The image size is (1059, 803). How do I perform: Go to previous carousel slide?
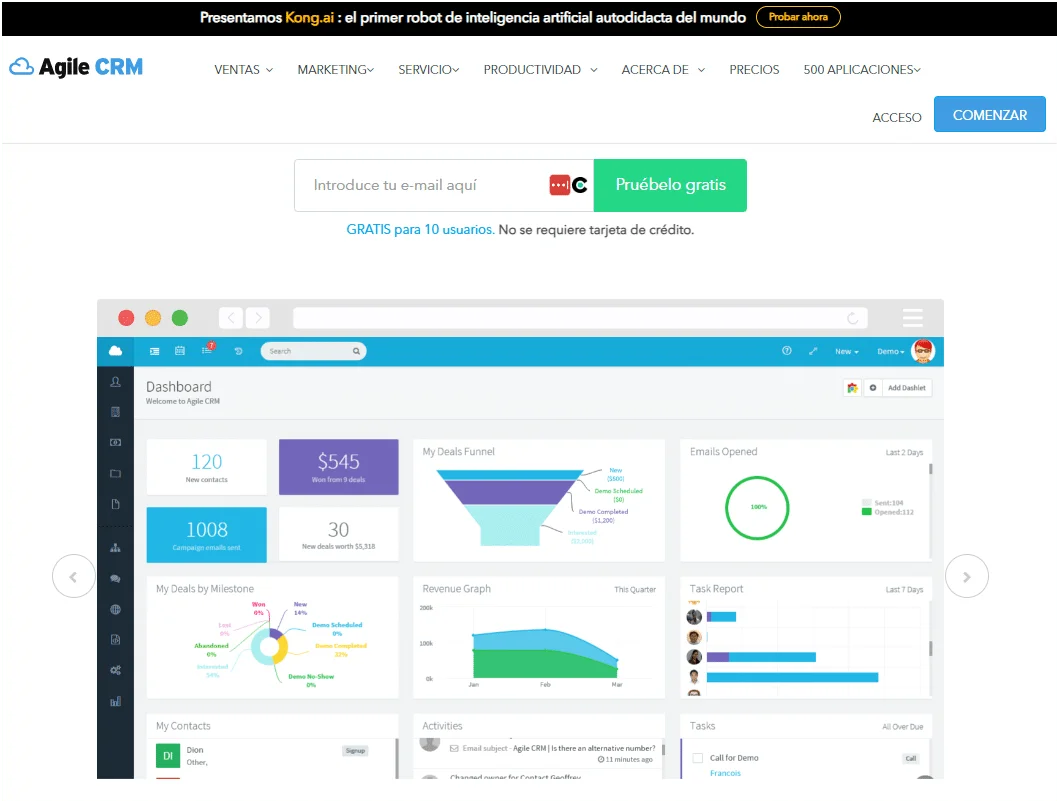[74, 576]
